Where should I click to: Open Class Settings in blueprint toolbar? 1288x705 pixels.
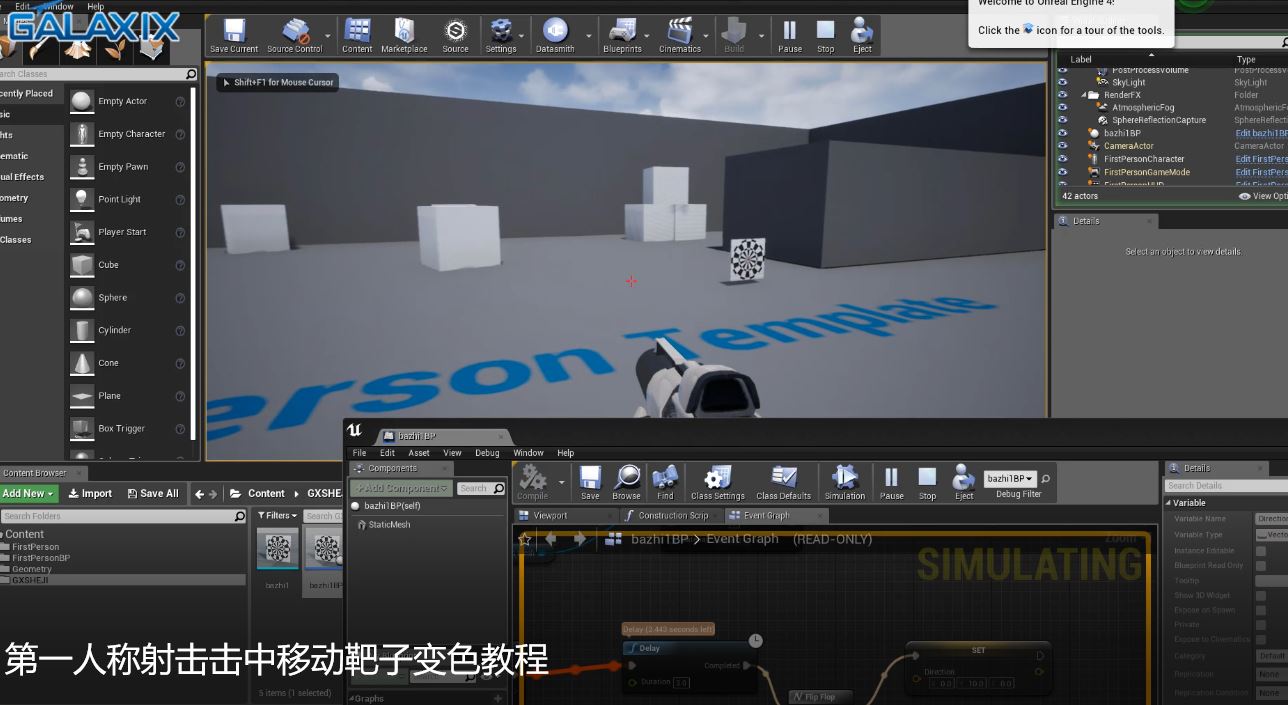pos(717,480)
